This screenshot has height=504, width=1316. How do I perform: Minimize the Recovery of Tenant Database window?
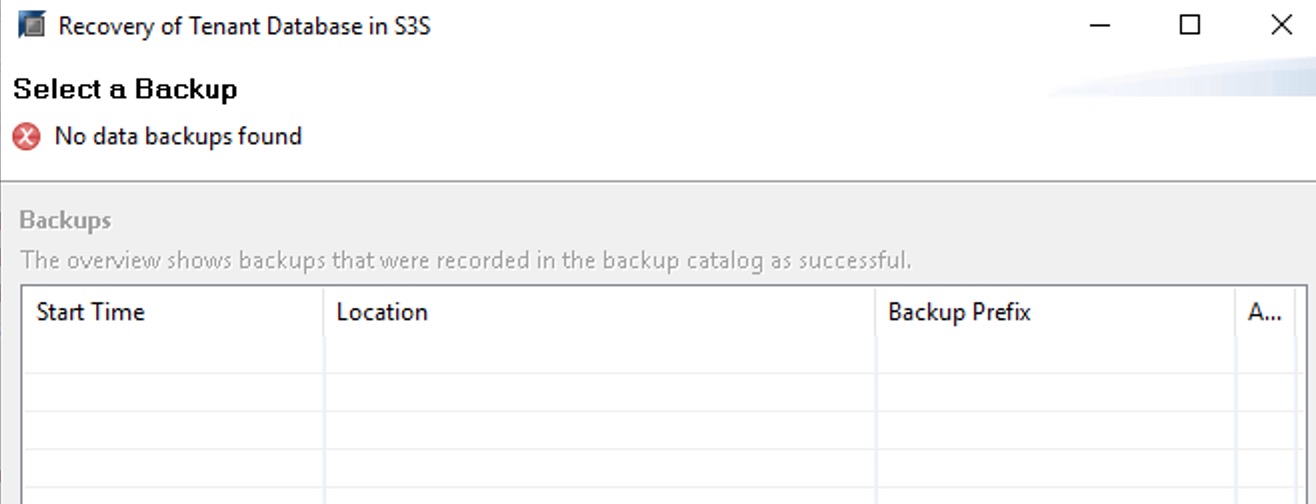1100,25
